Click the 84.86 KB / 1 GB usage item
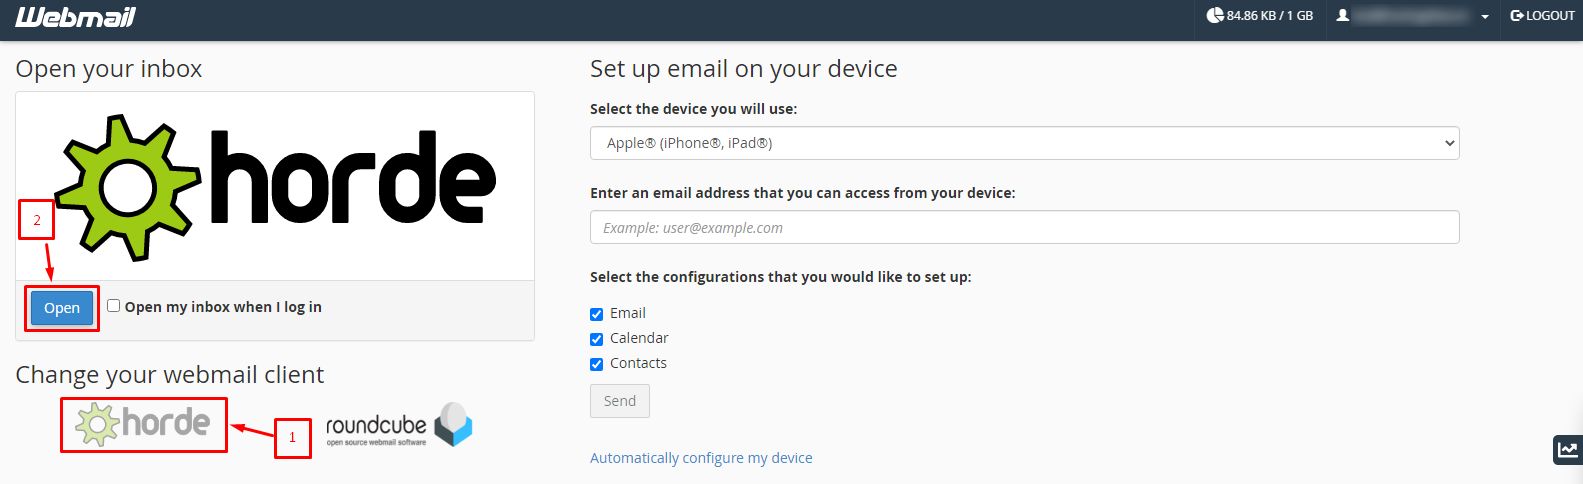 1260,15
